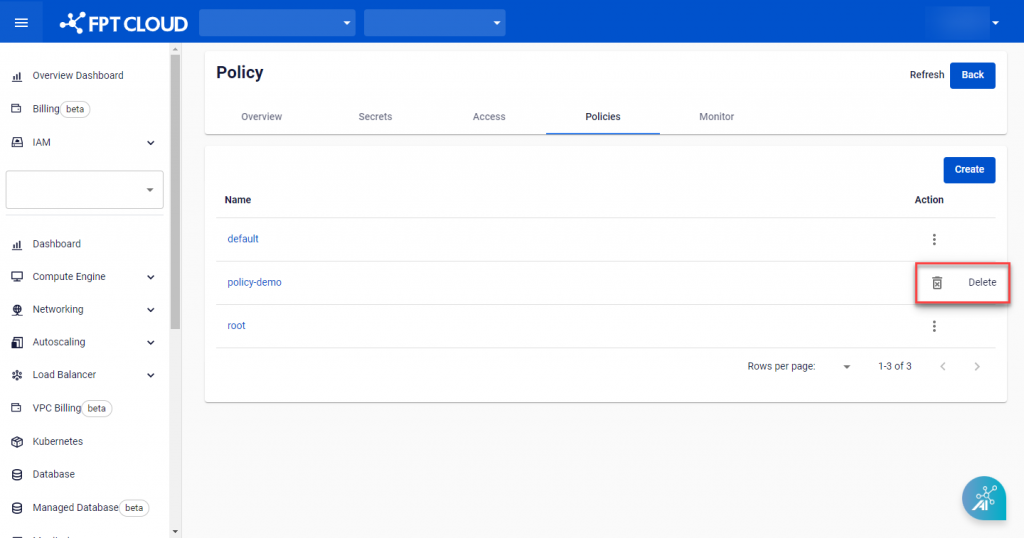Click the Load Balancer sidebar icon
This screenshot has height=538, width=1024.
coord(17,375)
